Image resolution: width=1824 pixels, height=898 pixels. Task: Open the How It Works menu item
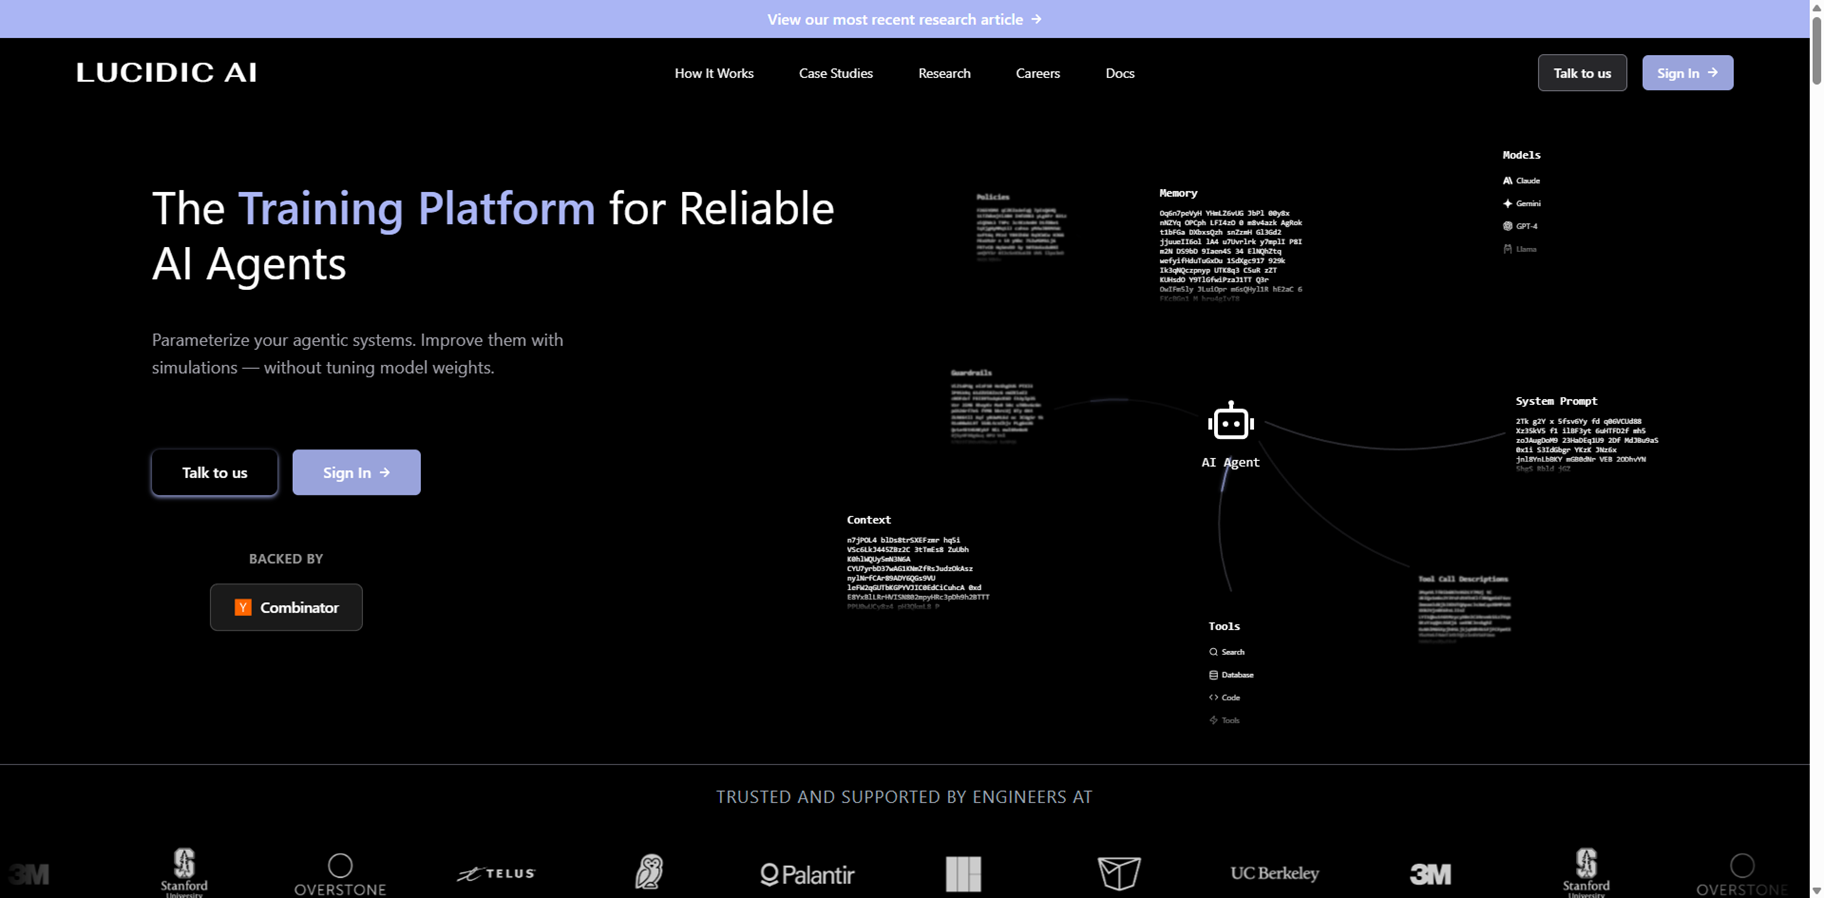coord(714,73)
